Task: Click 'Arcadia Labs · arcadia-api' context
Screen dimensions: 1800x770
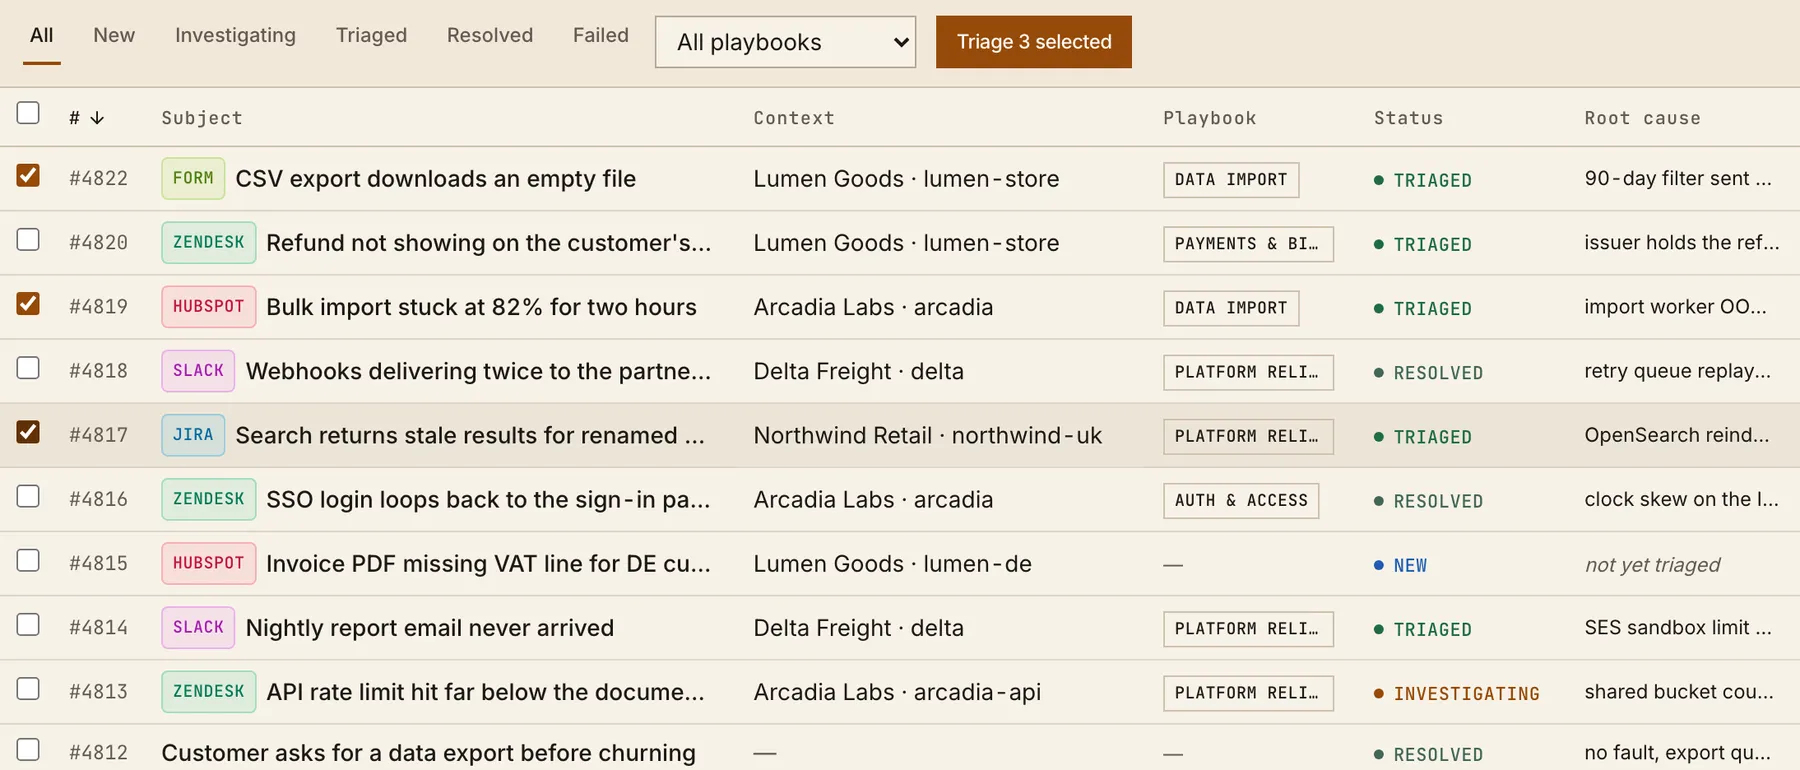Action: tap(897, 692)
